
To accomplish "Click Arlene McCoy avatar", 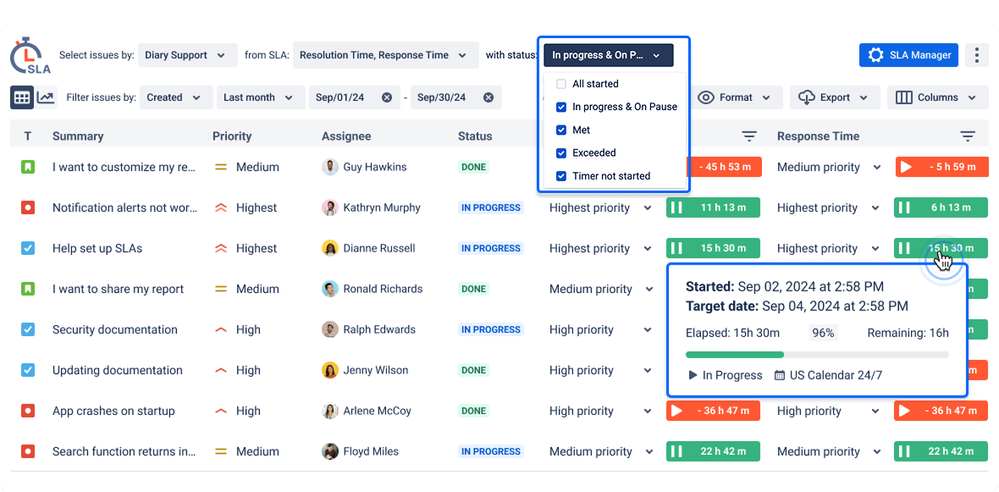I will coord(329,411).
